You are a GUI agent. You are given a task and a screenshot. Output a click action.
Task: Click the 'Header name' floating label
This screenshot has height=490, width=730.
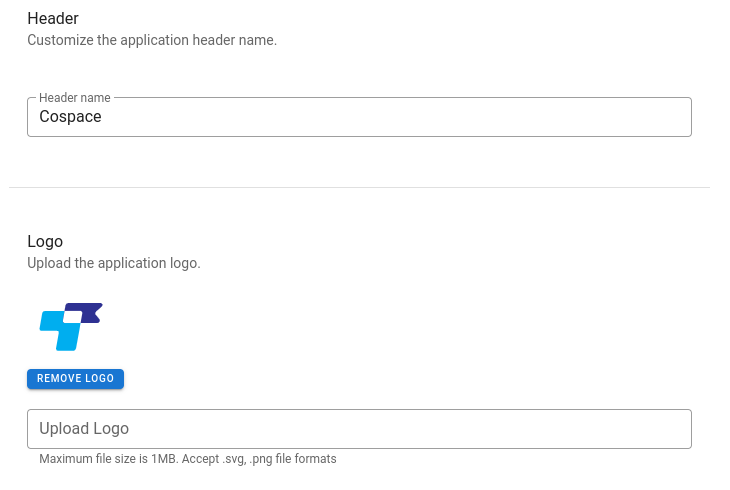pos(74,98)
